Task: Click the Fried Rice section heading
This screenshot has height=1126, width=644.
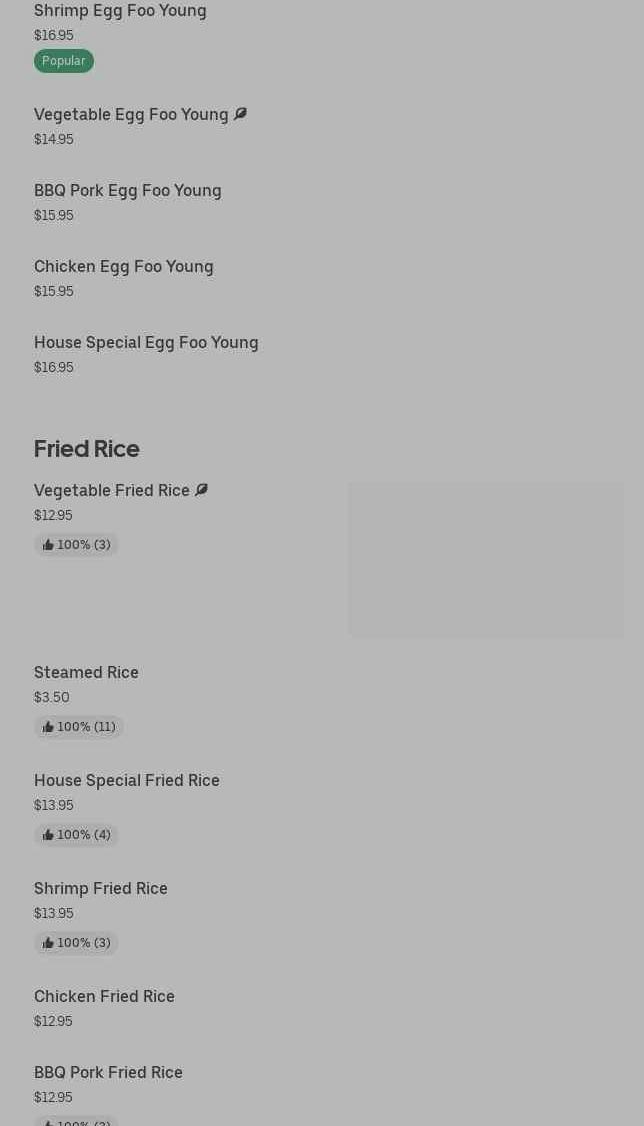Action: click(86, 448)
